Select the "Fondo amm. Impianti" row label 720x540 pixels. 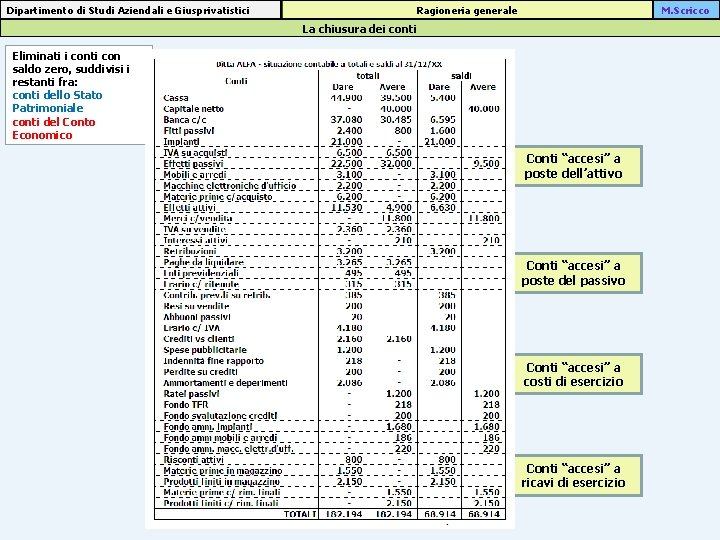coord(208,427)
